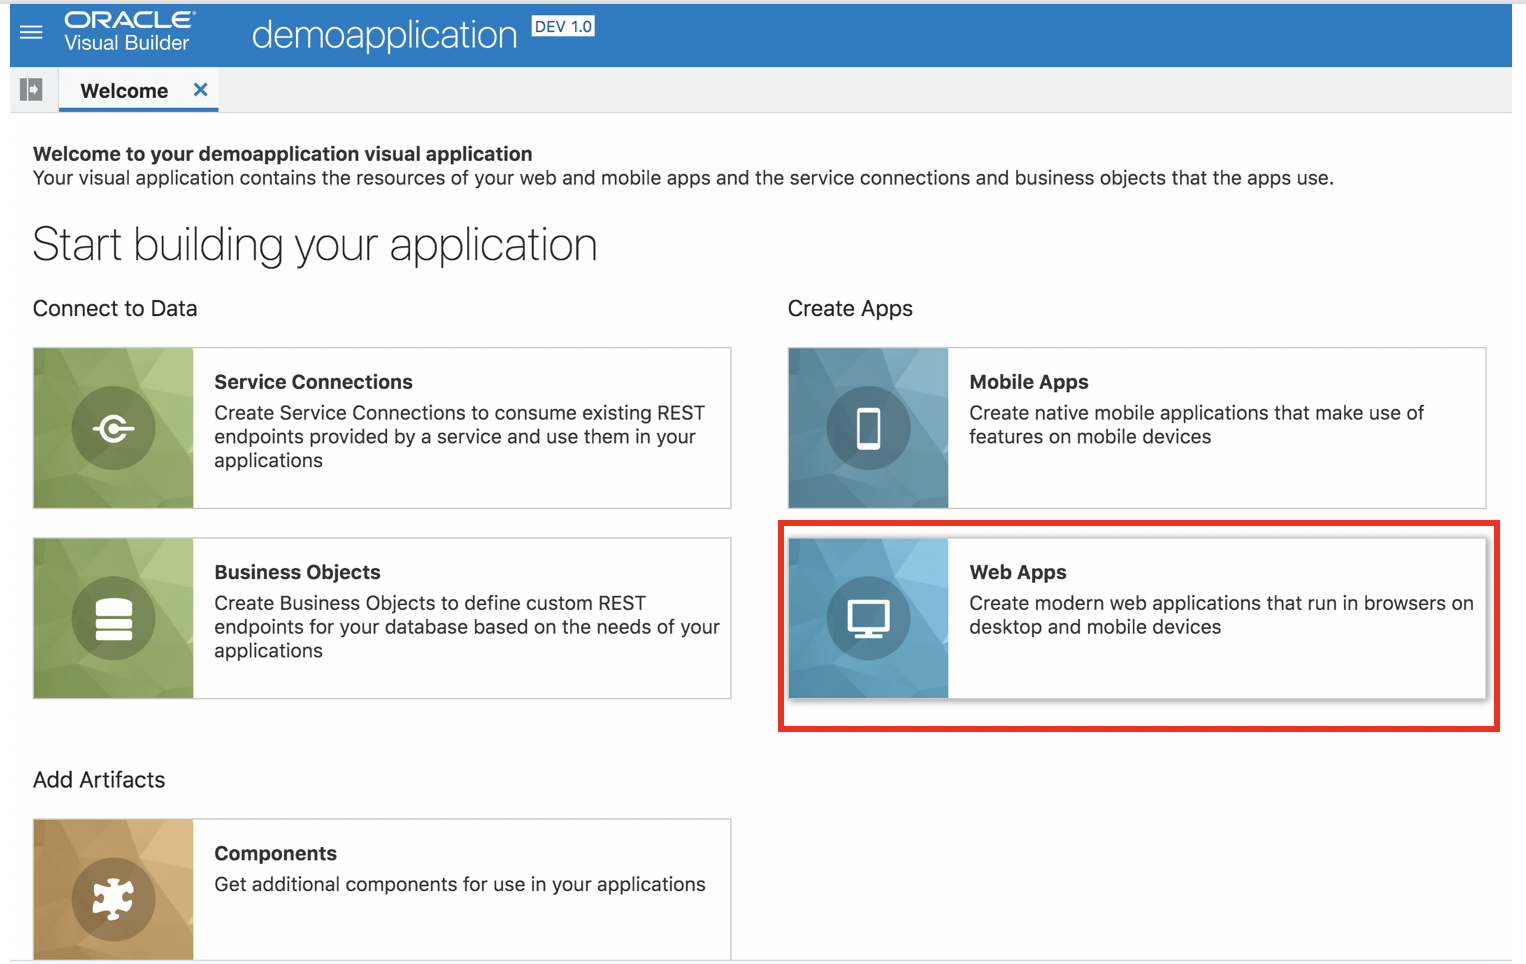1526x964 pixels.
Task: Toggle the navigator side panel icon
Action: coord(31,90)
